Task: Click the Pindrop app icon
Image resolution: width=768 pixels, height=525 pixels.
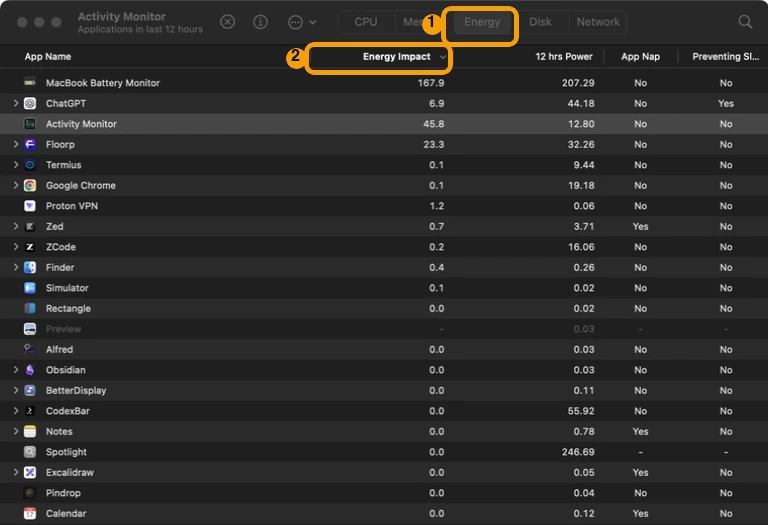Action: tap(30, 493)
